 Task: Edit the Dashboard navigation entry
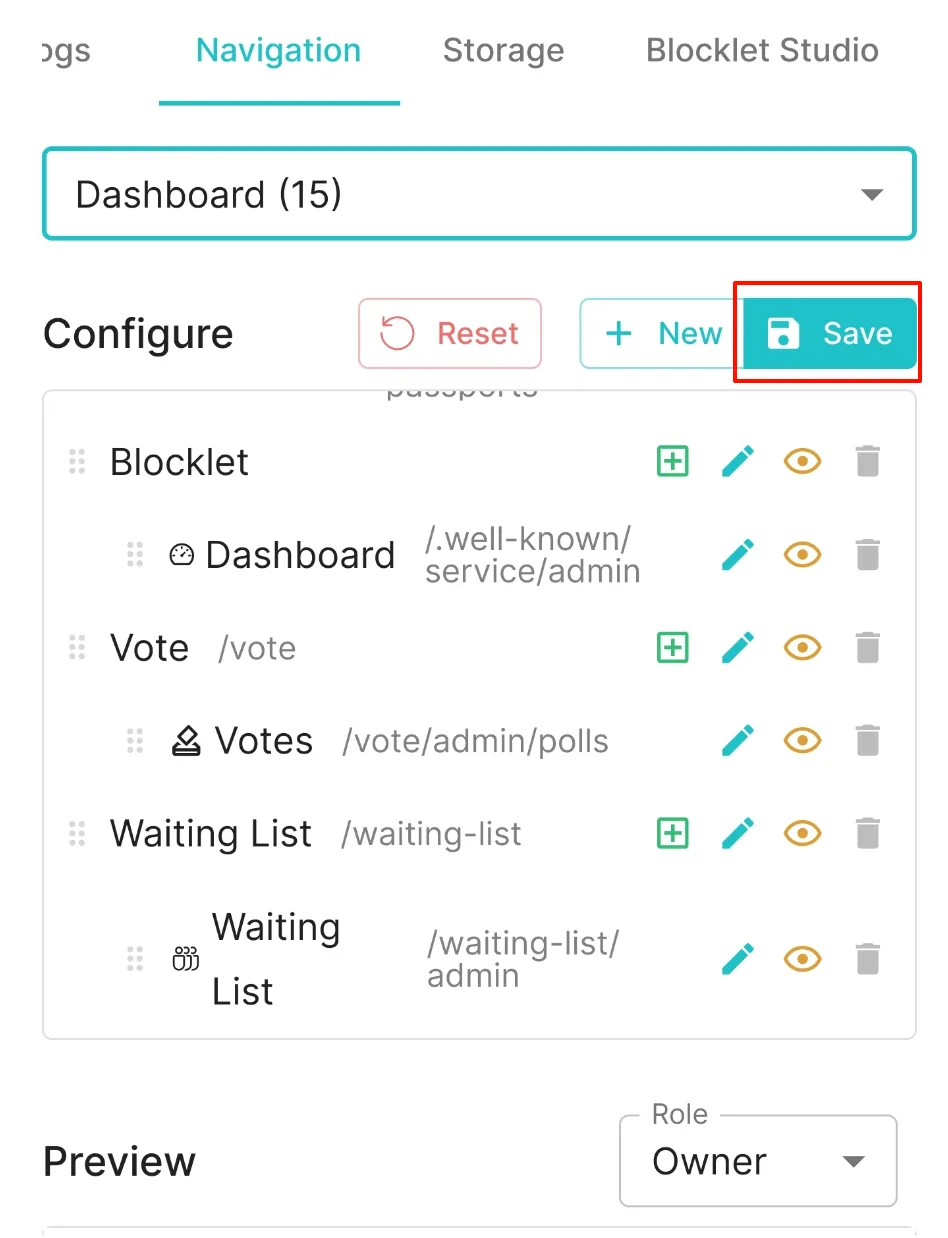pyautogui.click(x=738, y=555)
